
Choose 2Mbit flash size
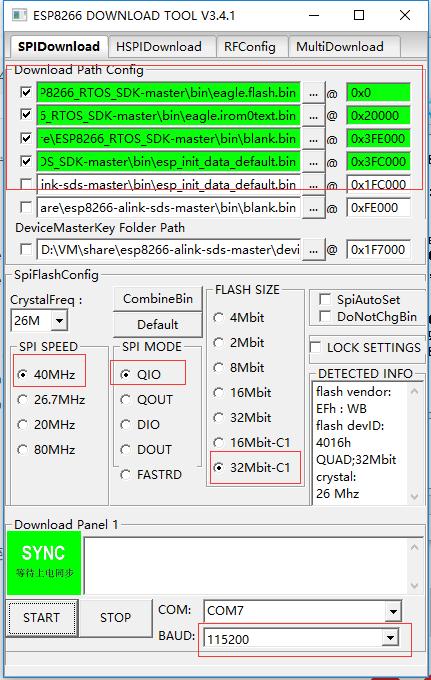239,343
